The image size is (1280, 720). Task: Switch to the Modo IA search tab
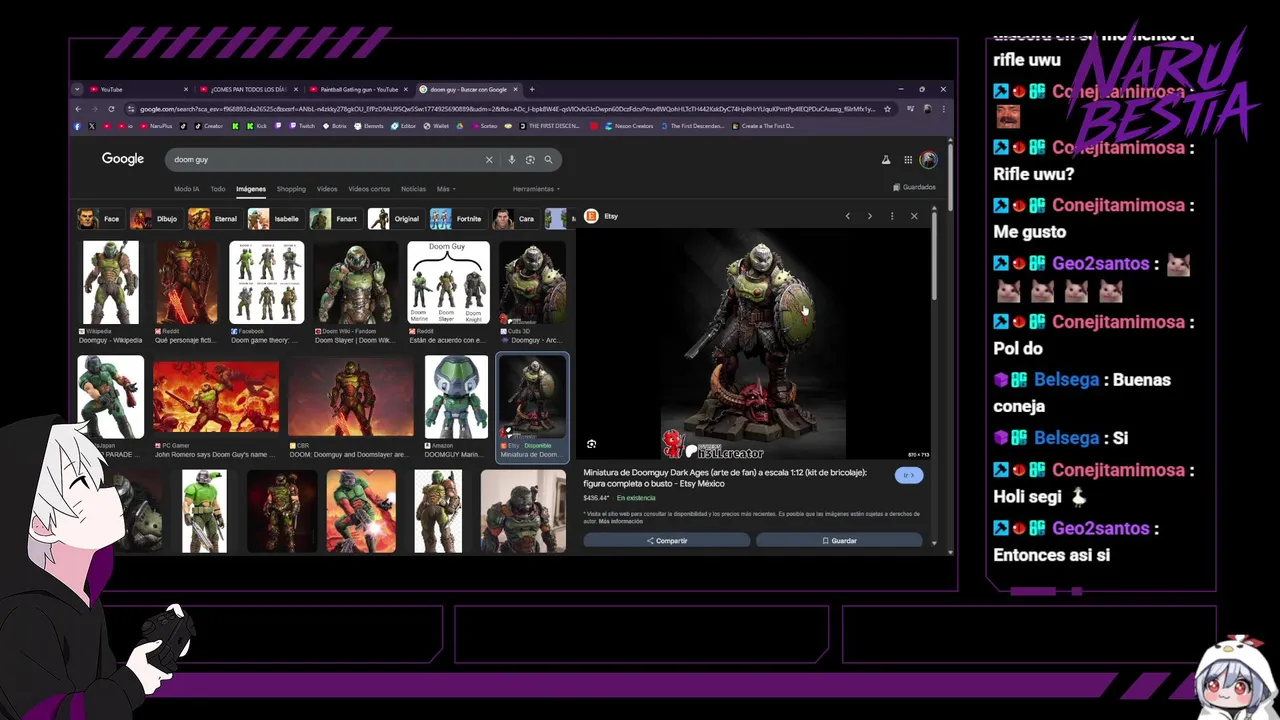[187, 189]
